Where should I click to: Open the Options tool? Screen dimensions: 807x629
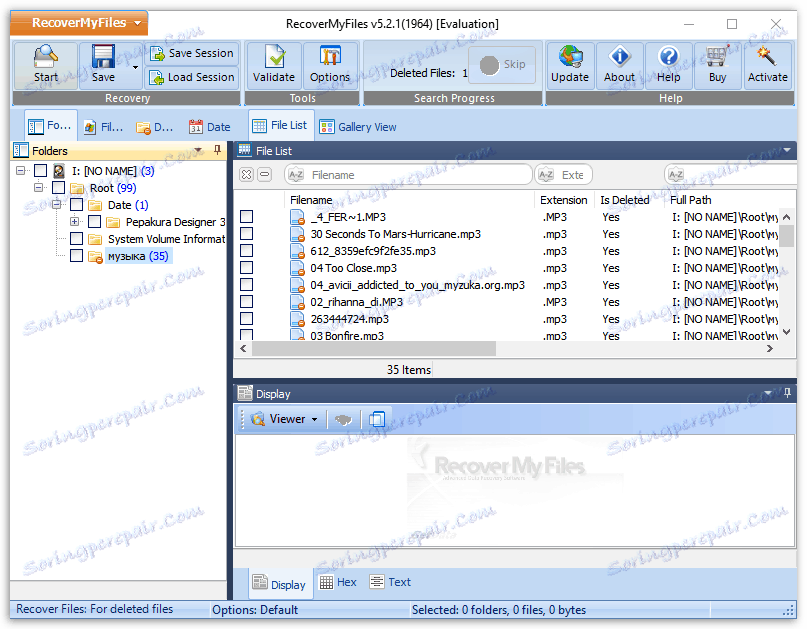(x=330, y=65)
